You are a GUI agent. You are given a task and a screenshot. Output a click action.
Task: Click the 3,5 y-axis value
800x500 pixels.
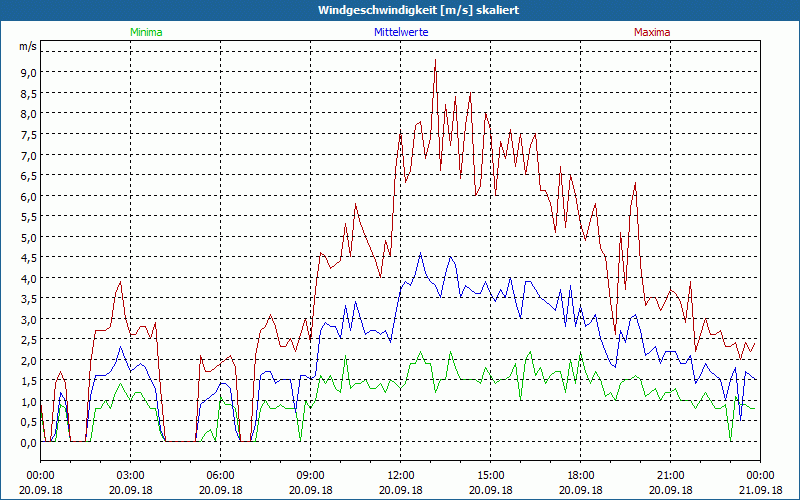[x=29, y=299]
